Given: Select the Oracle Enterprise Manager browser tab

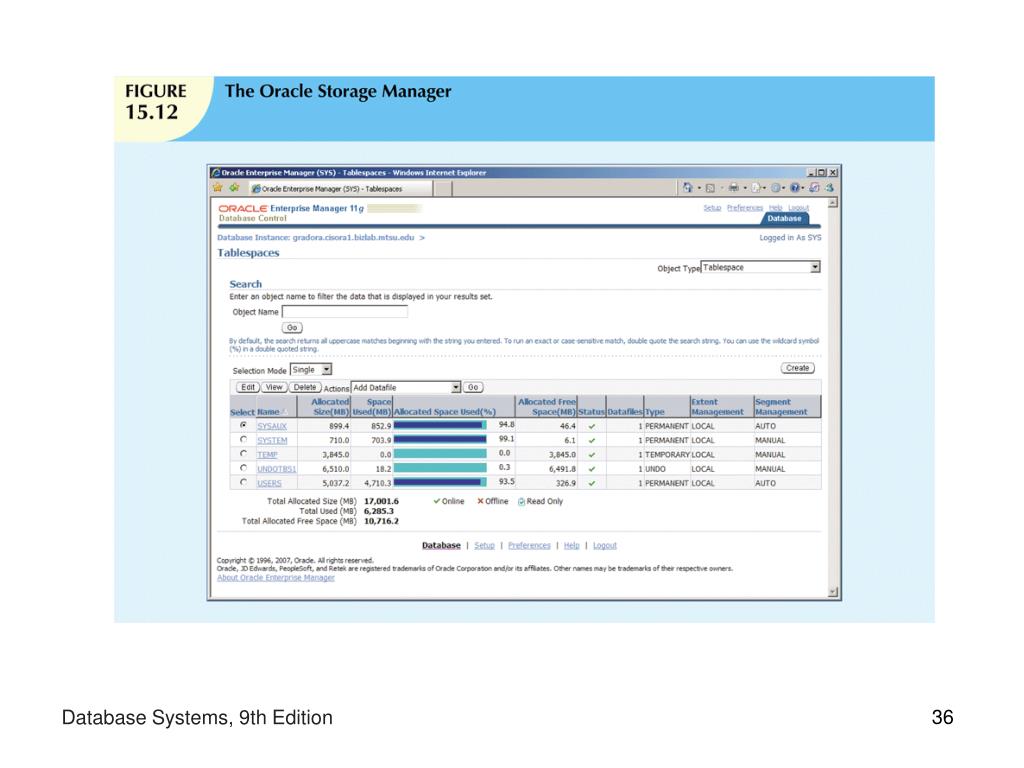Looking at the screenshot, I should [341, 189].
